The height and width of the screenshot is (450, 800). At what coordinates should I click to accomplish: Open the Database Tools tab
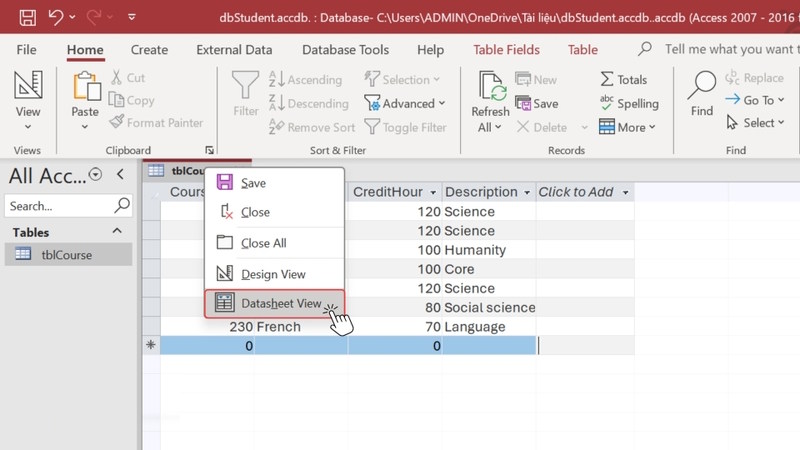click(x=345, y=49)
